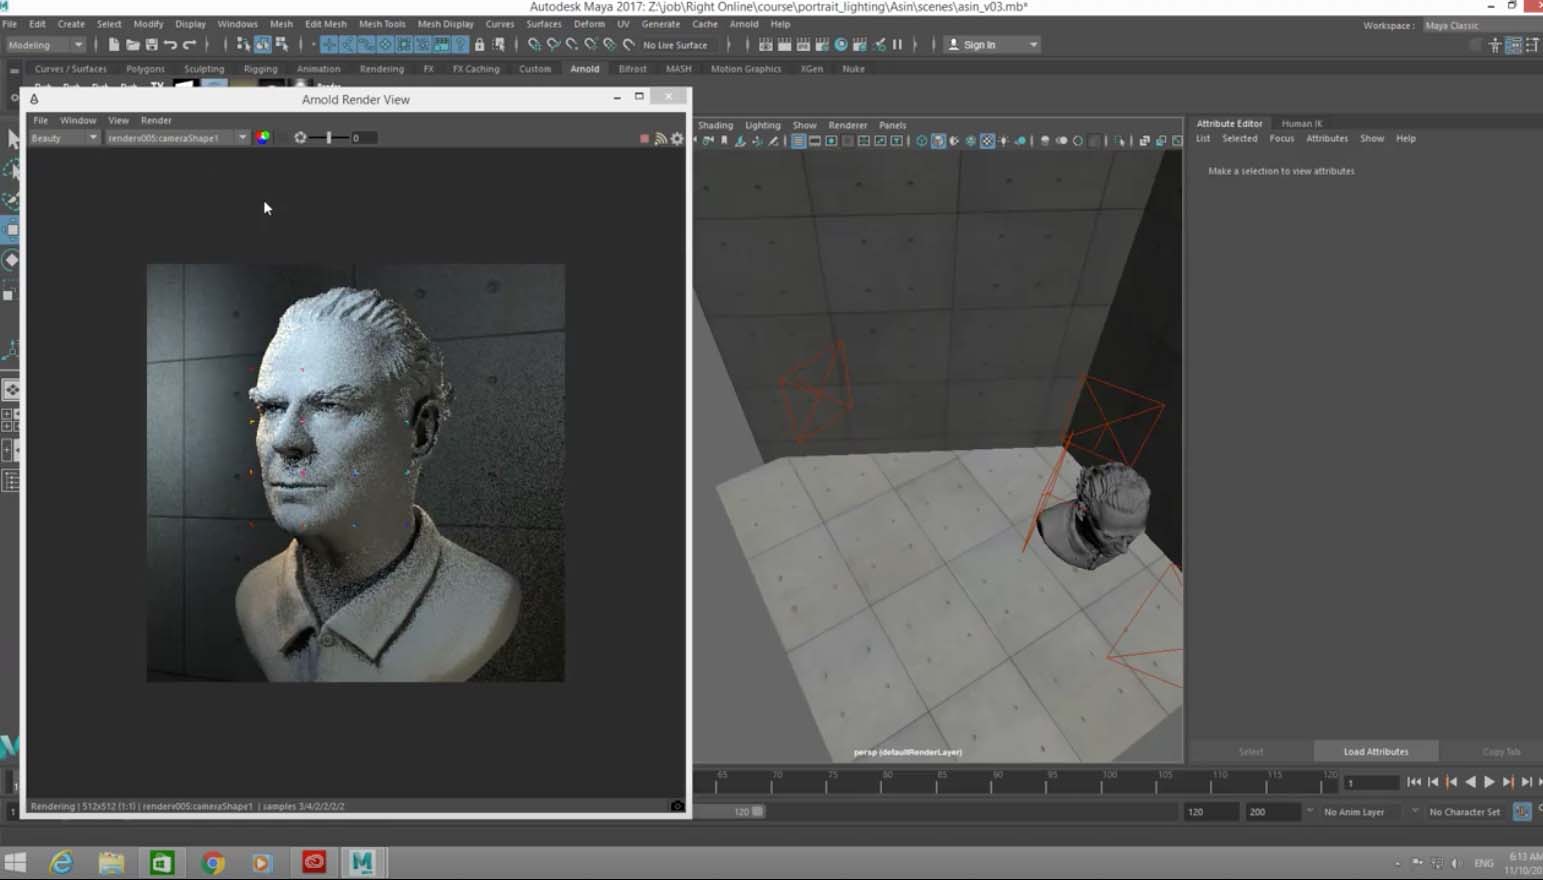Click the open scene folder icon
This screenshot has height=880, width=1543.
(x=133, y=45)
